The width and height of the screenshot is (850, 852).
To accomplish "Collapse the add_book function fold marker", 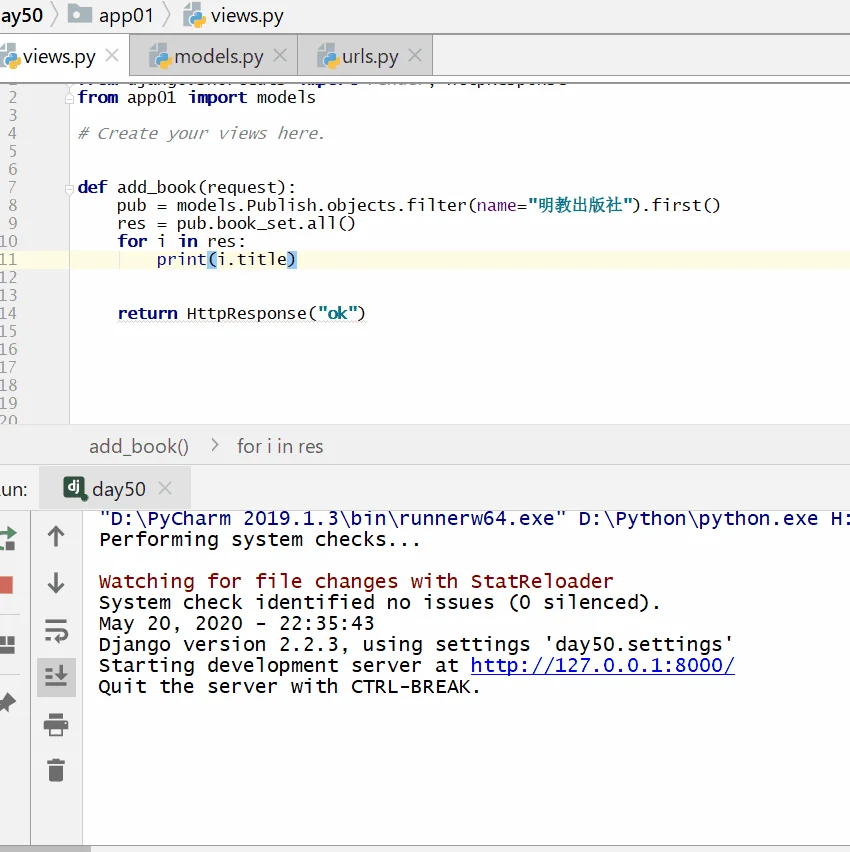I will 69,189.
